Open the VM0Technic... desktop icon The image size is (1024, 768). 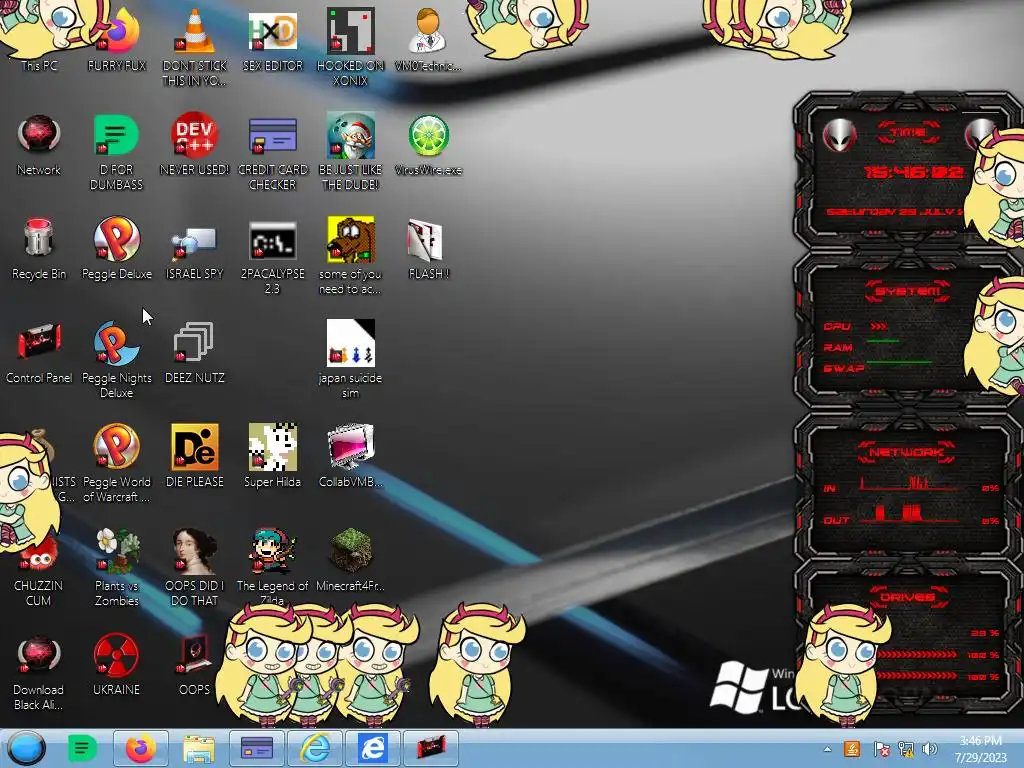pyautogui.click(x=428, y=40)
